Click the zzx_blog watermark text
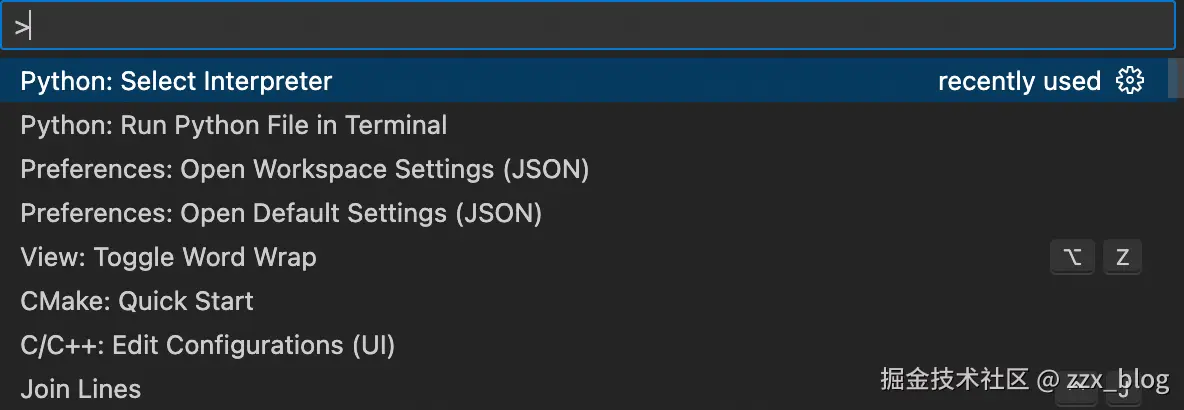 coord(1116,380)
